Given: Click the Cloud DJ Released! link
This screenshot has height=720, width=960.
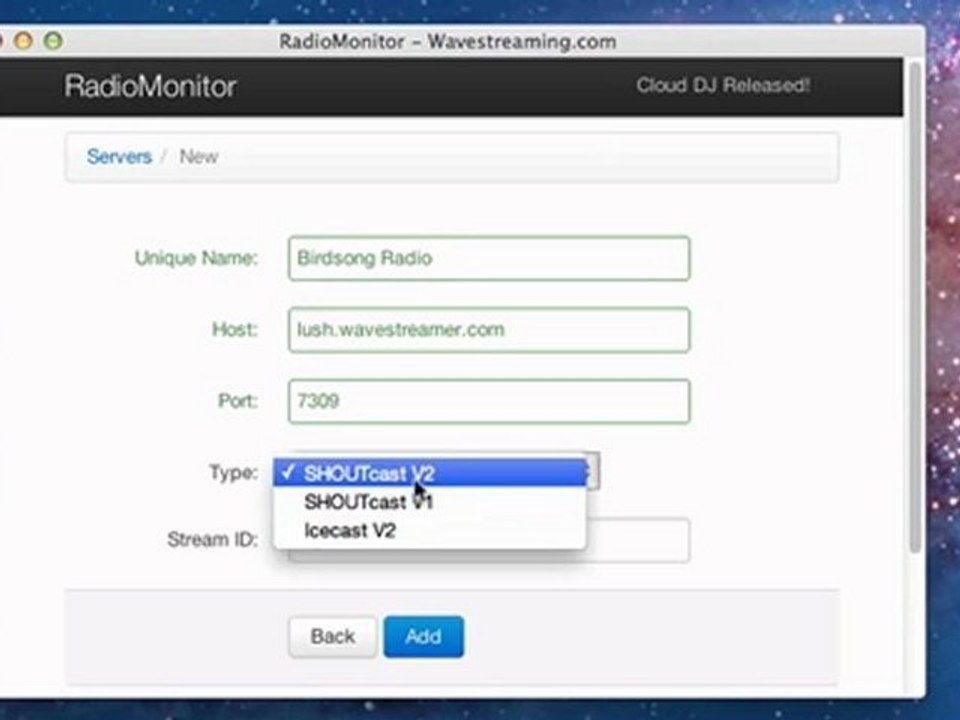Looking at the screenshot, I should (x=723, y=85).
